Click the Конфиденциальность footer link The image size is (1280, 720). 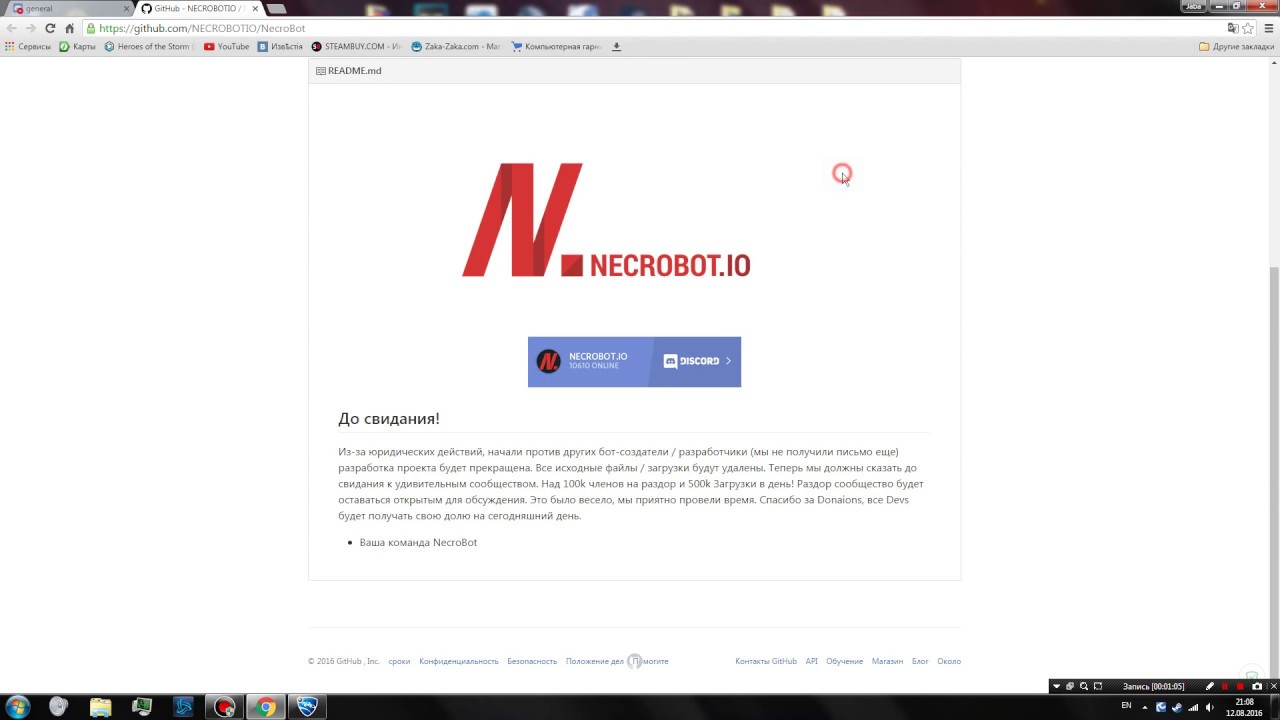coord(459,661)
